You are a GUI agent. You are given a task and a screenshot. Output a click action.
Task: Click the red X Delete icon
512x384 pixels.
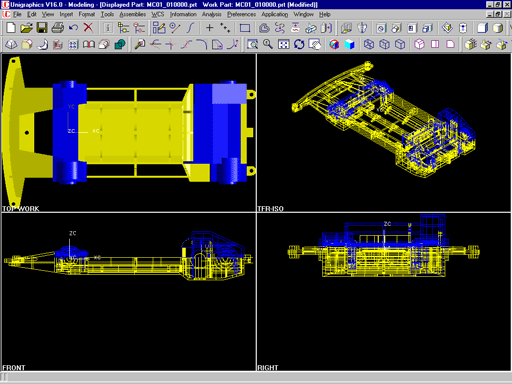[x=88, y=28]
